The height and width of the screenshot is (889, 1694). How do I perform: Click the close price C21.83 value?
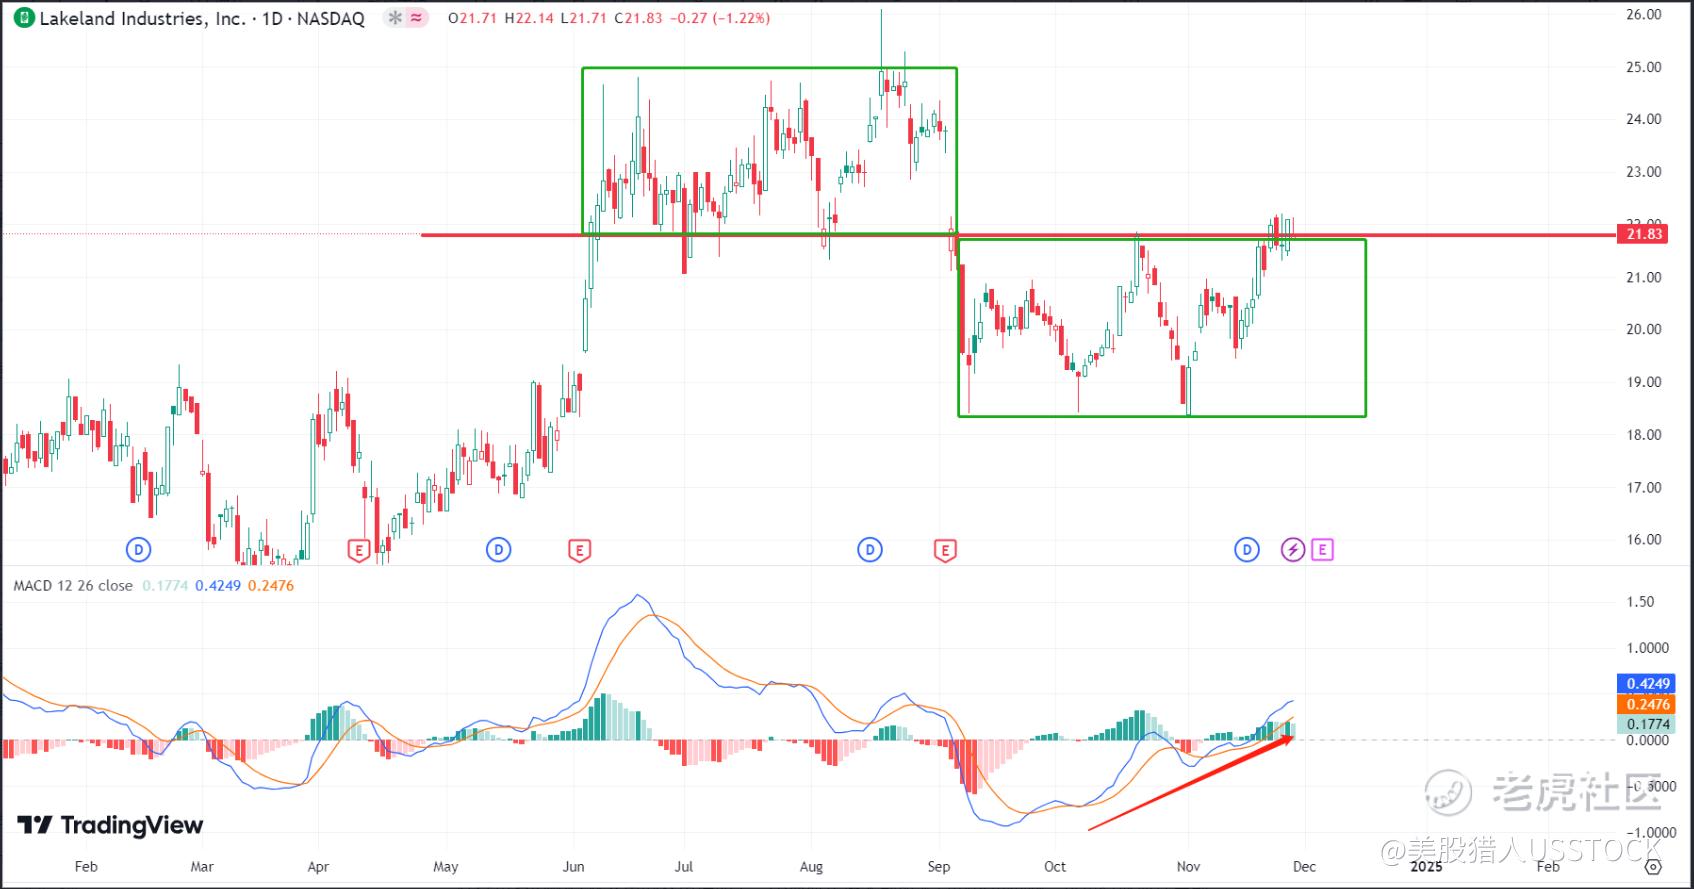tap(638, 18)
